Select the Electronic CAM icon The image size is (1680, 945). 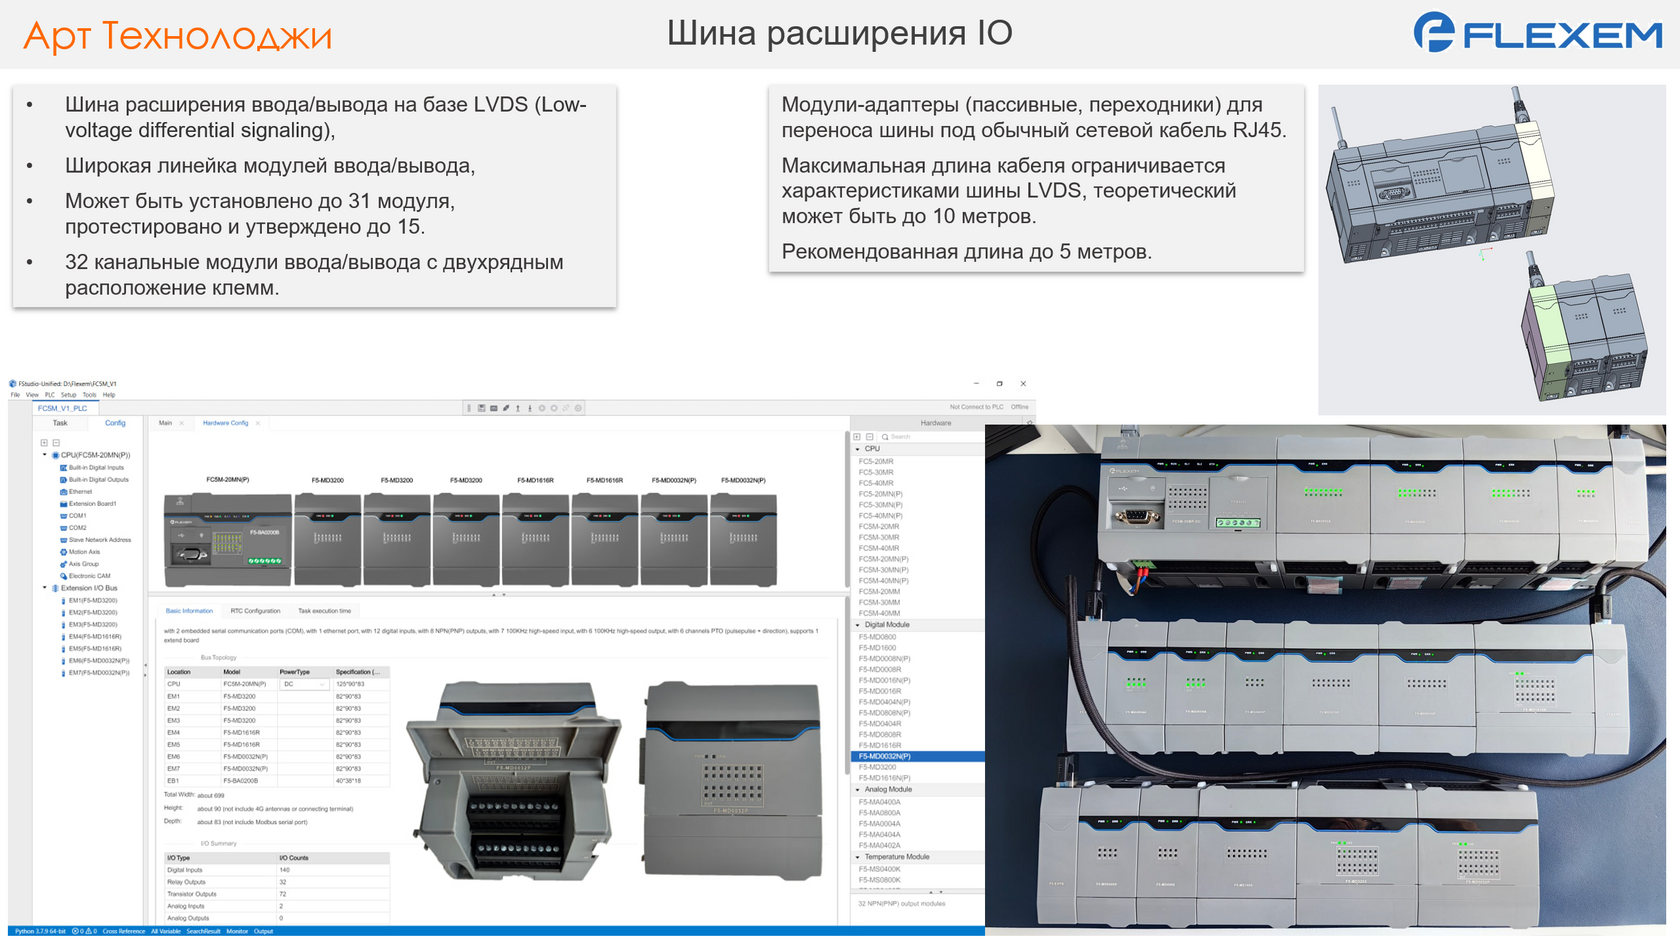63,576
